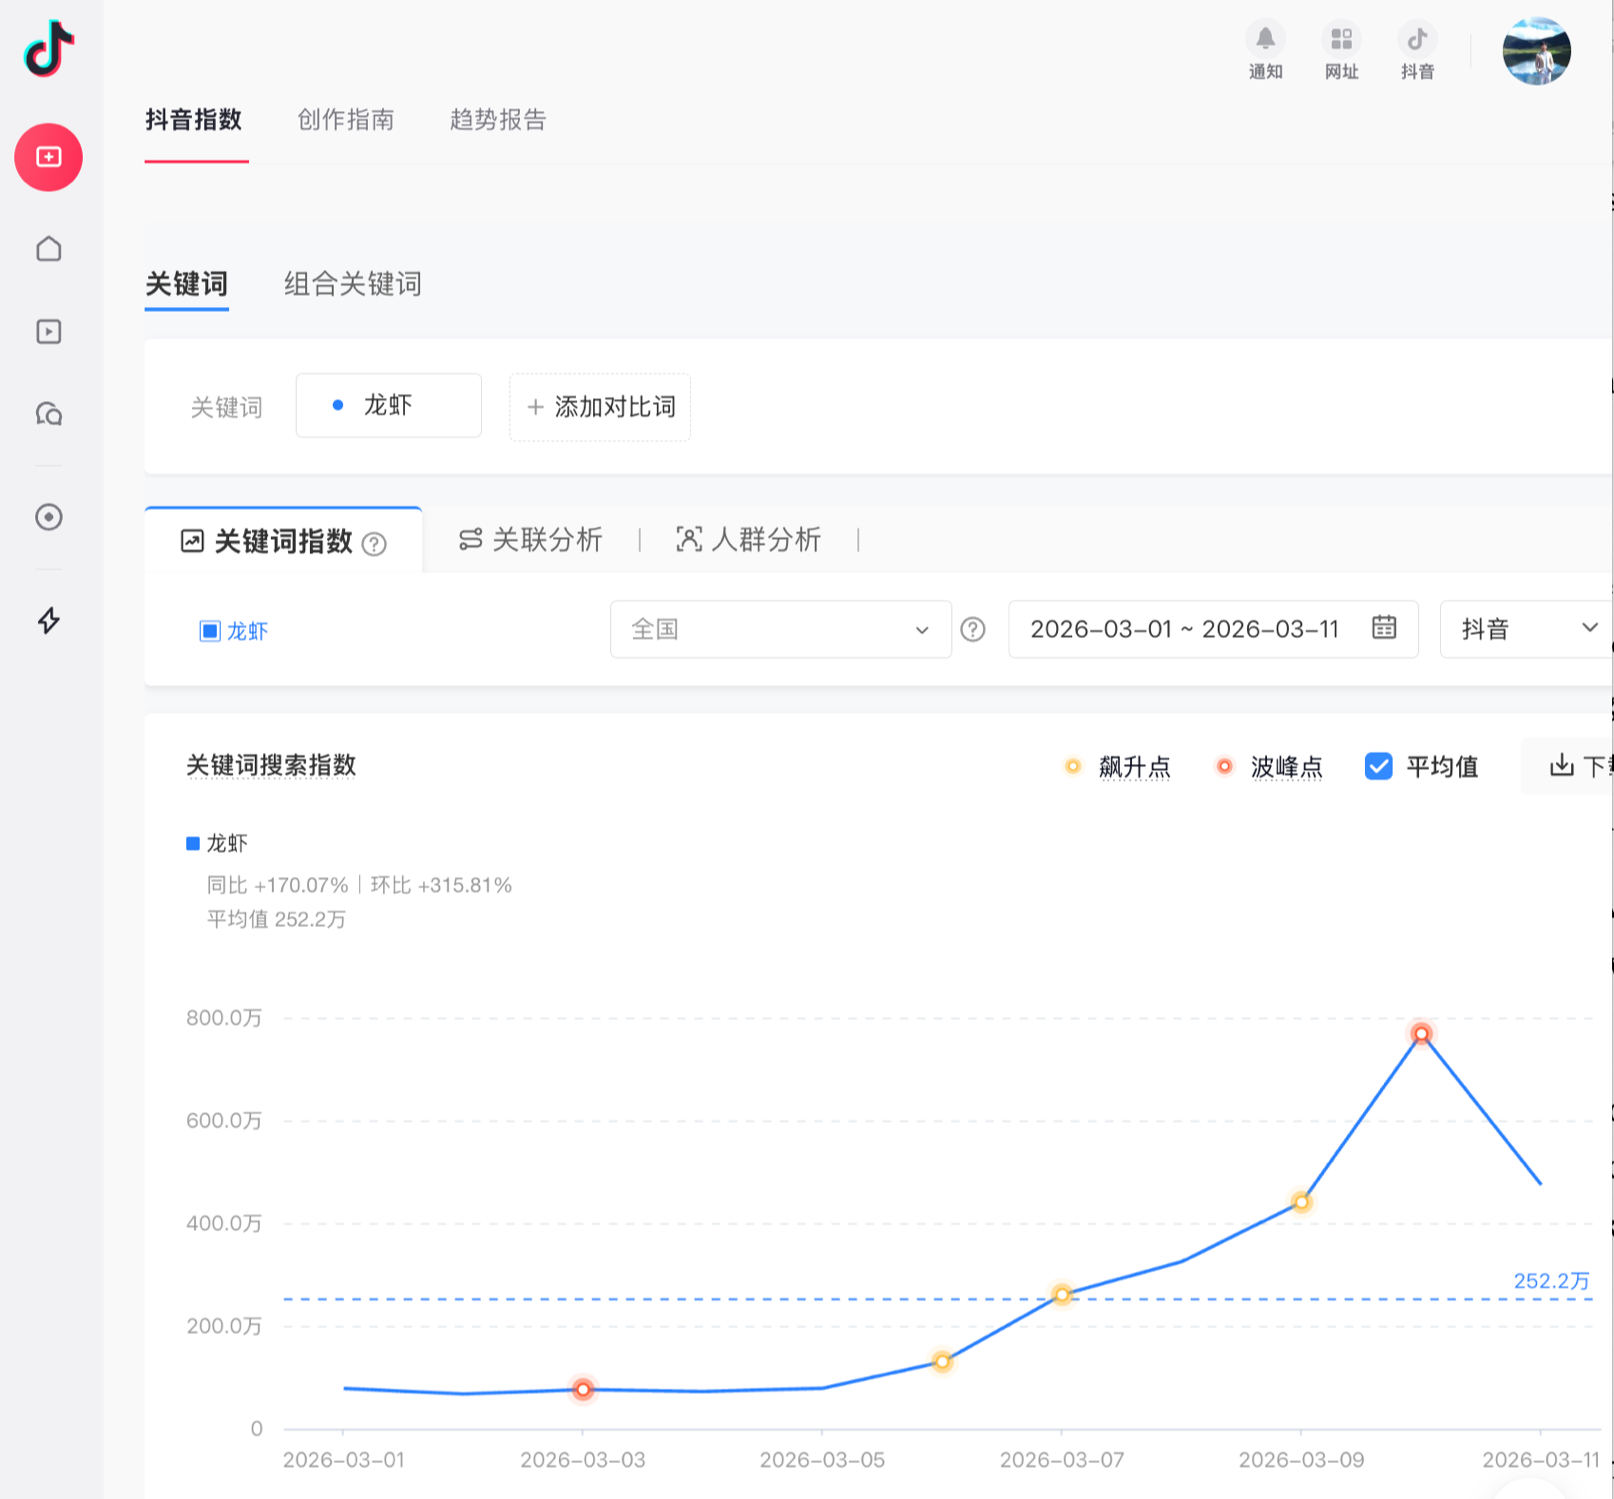1614x1499 pixels.
Task: Click the peak point on the chart
Action: pos(1421,1033)
